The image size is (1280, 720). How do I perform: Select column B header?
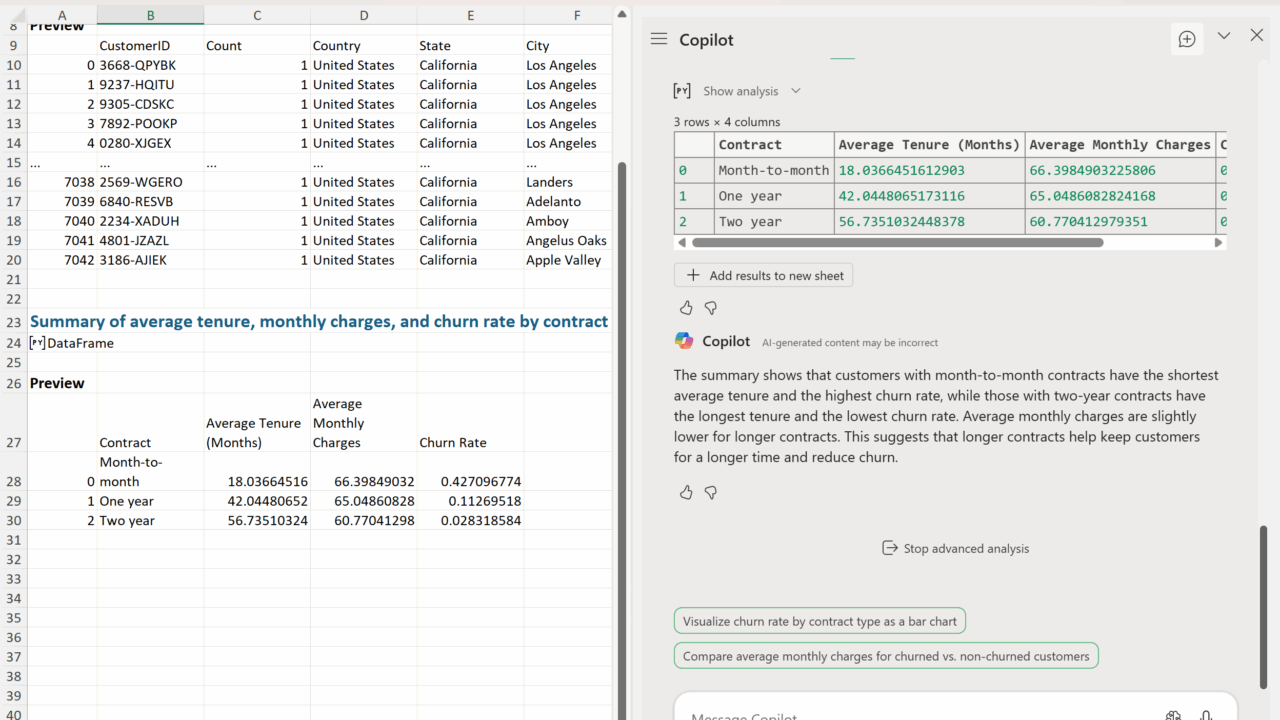point(150,15)
